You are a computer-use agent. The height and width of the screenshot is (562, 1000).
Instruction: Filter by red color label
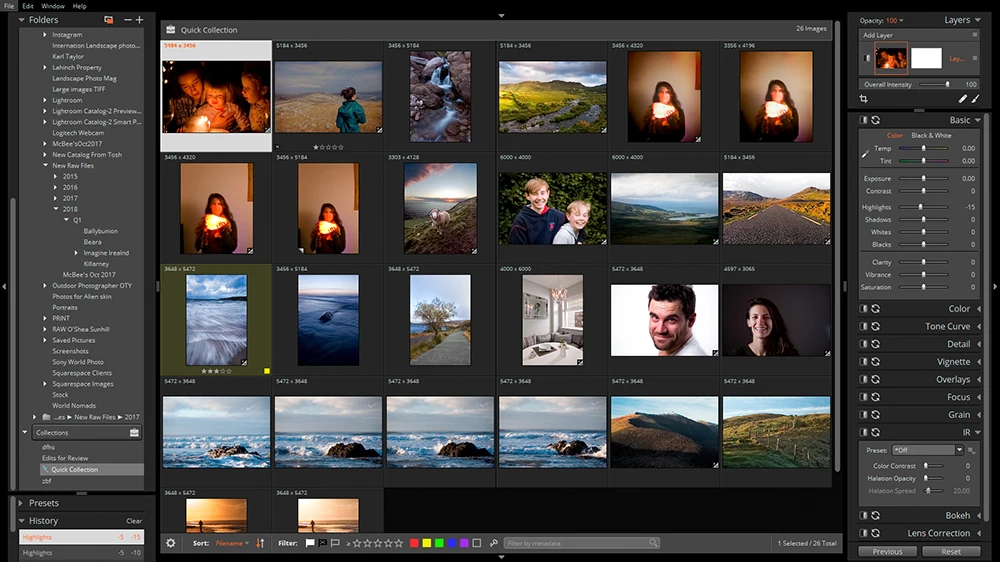click(414, 543)
